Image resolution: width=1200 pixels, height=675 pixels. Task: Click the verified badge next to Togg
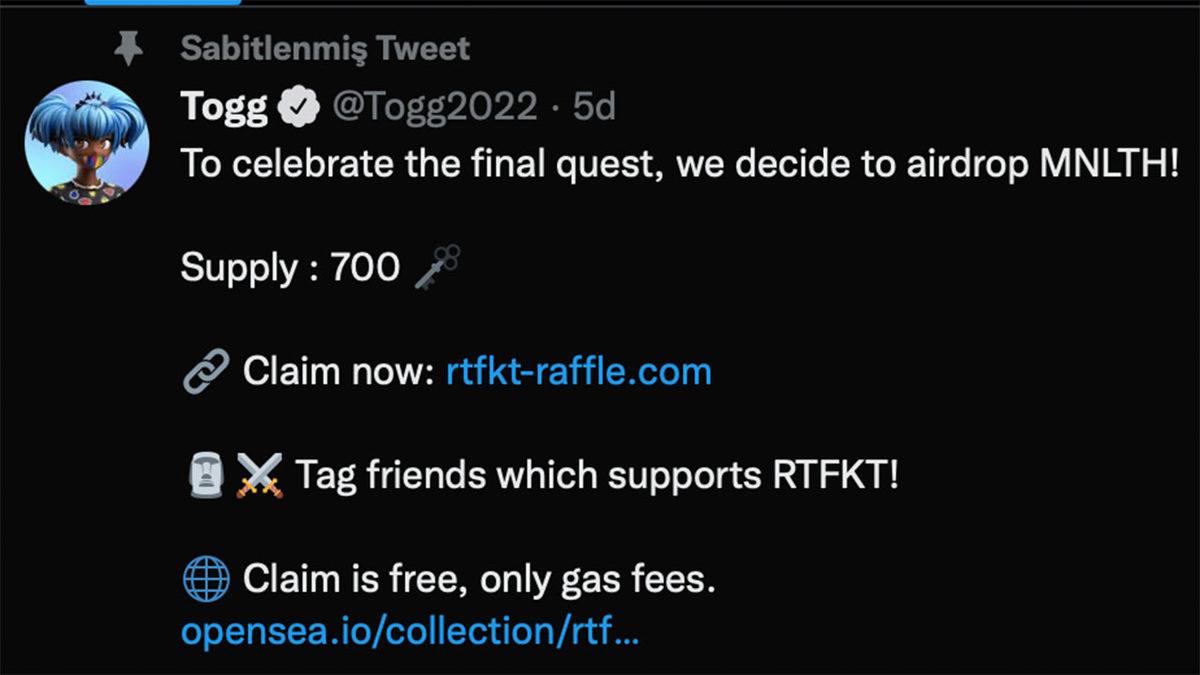tap(297, 105)
